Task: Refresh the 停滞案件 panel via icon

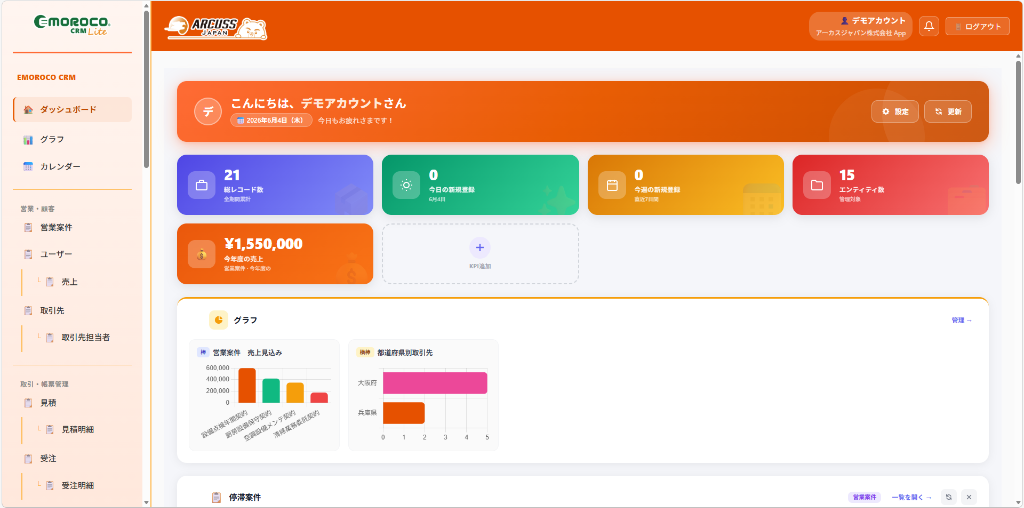Action: (x=949, y=497)
